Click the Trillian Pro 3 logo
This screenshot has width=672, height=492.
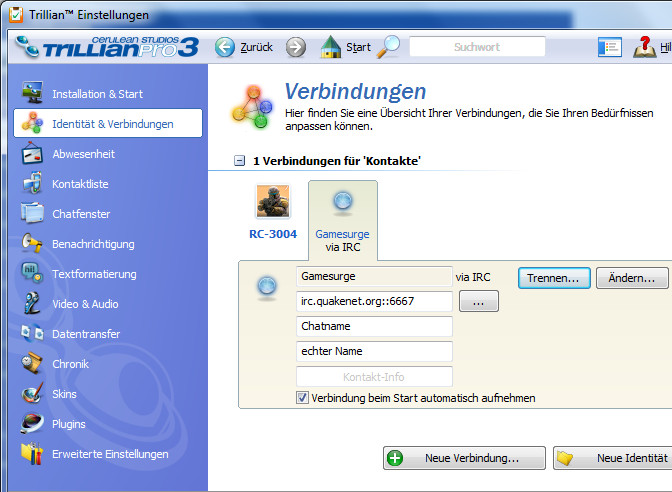point(107,47)
